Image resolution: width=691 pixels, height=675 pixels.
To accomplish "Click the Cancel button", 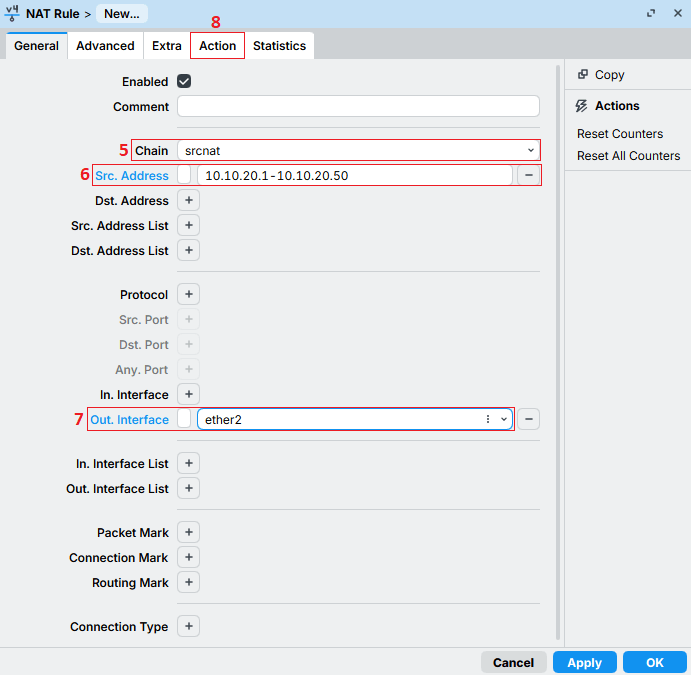I will pyautogui.click(x=513, y=662).
